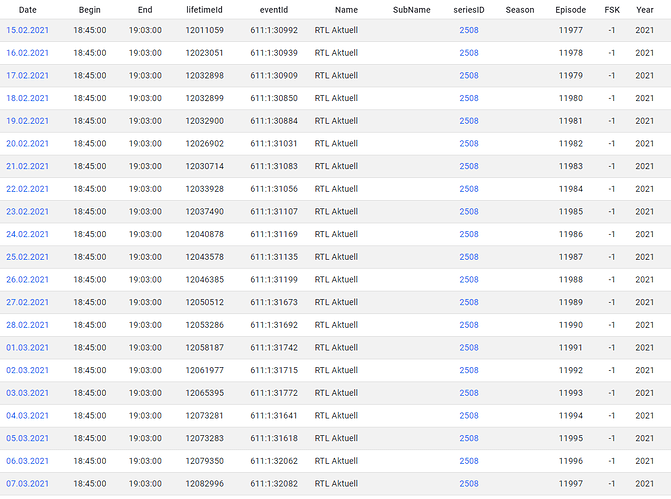Open seriesID 2508 link for episode 11985
This screenshot has height=499, width=671.
pyautogui.click(x=469, y=212)
